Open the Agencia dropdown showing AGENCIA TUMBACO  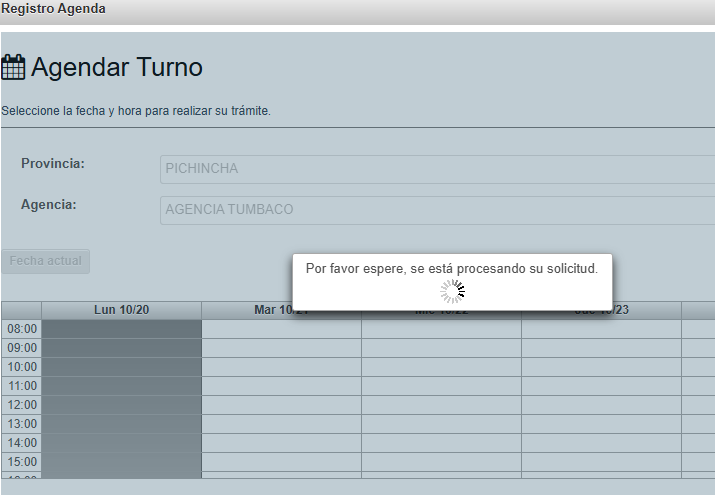tap(437, 210)
